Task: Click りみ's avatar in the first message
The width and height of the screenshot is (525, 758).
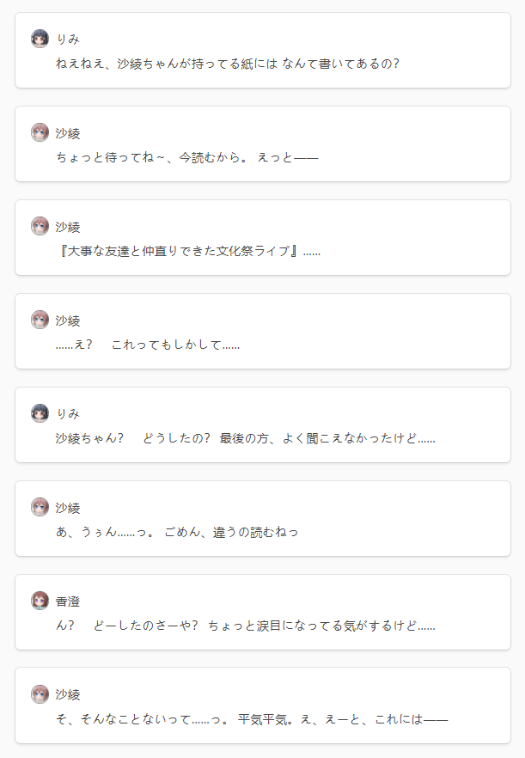Action: [x=40, y=38]
